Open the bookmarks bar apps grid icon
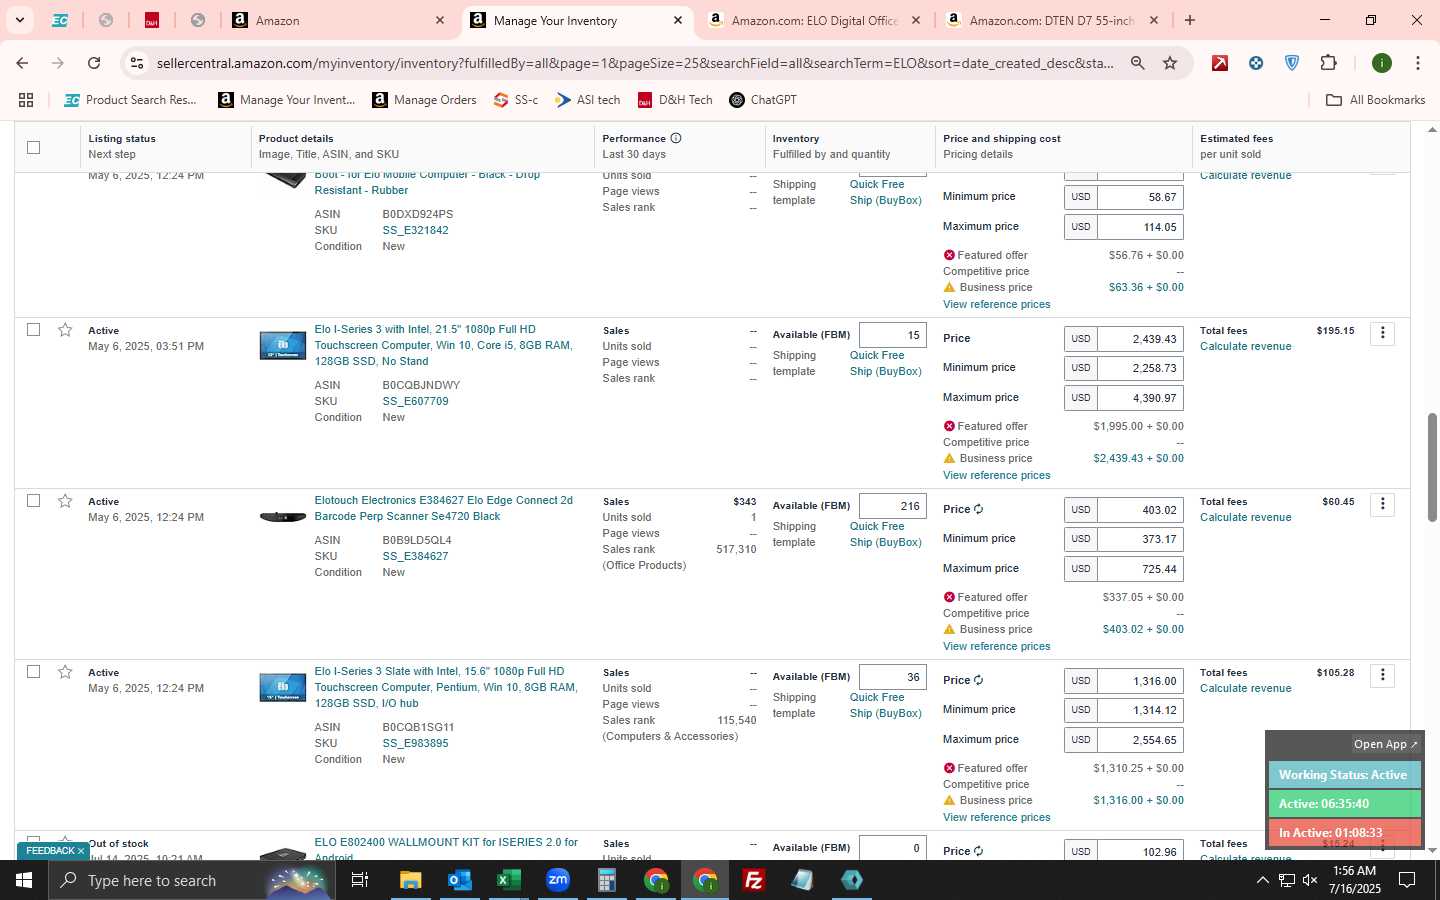1440x900 pixels. pos(26,100)
